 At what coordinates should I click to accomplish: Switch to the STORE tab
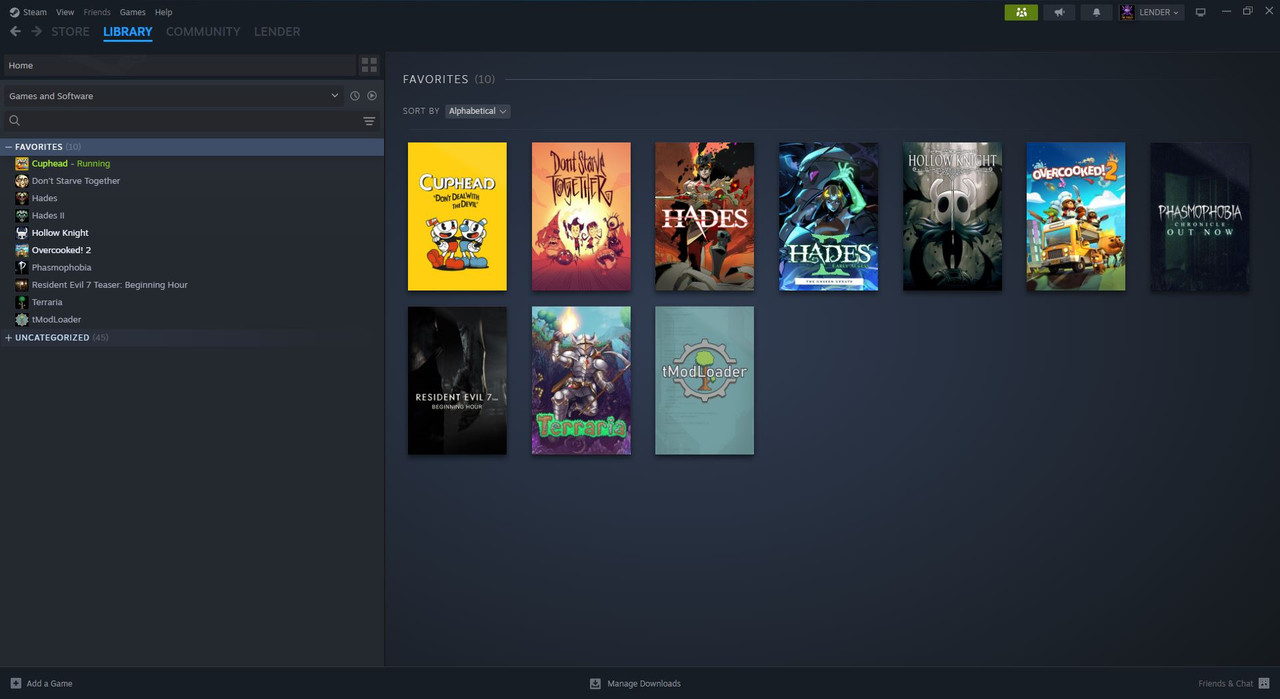(x=70, y=32)
